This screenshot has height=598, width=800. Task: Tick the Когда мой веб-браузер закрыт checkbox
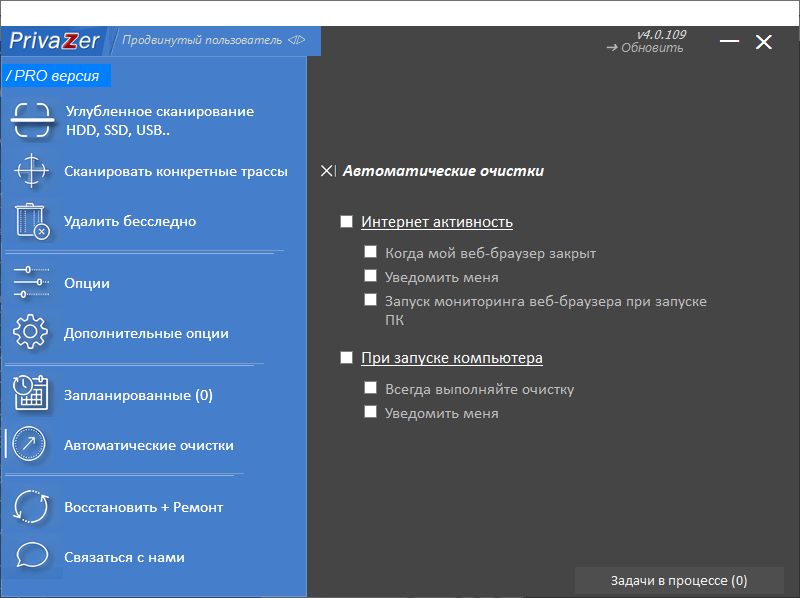point(371,253)
